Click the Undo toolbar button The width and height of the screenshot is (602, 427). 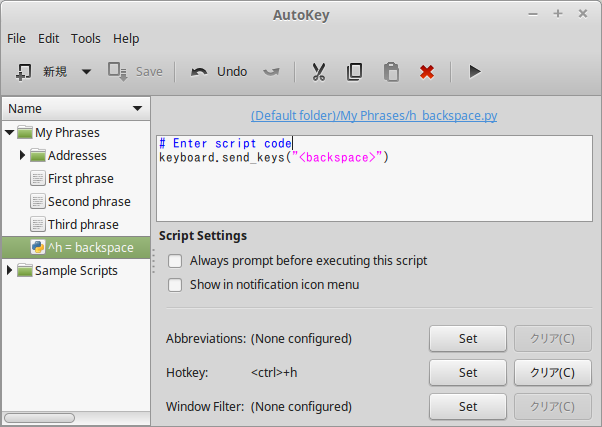pyautogui.click(x=219, y=72)
